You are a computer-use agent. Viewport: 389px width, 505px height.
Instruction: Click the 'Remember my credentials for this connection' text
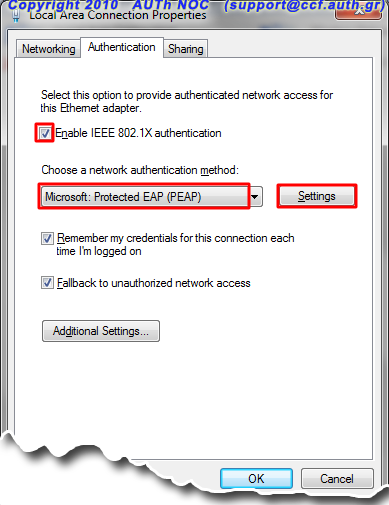tap(175, 244)
